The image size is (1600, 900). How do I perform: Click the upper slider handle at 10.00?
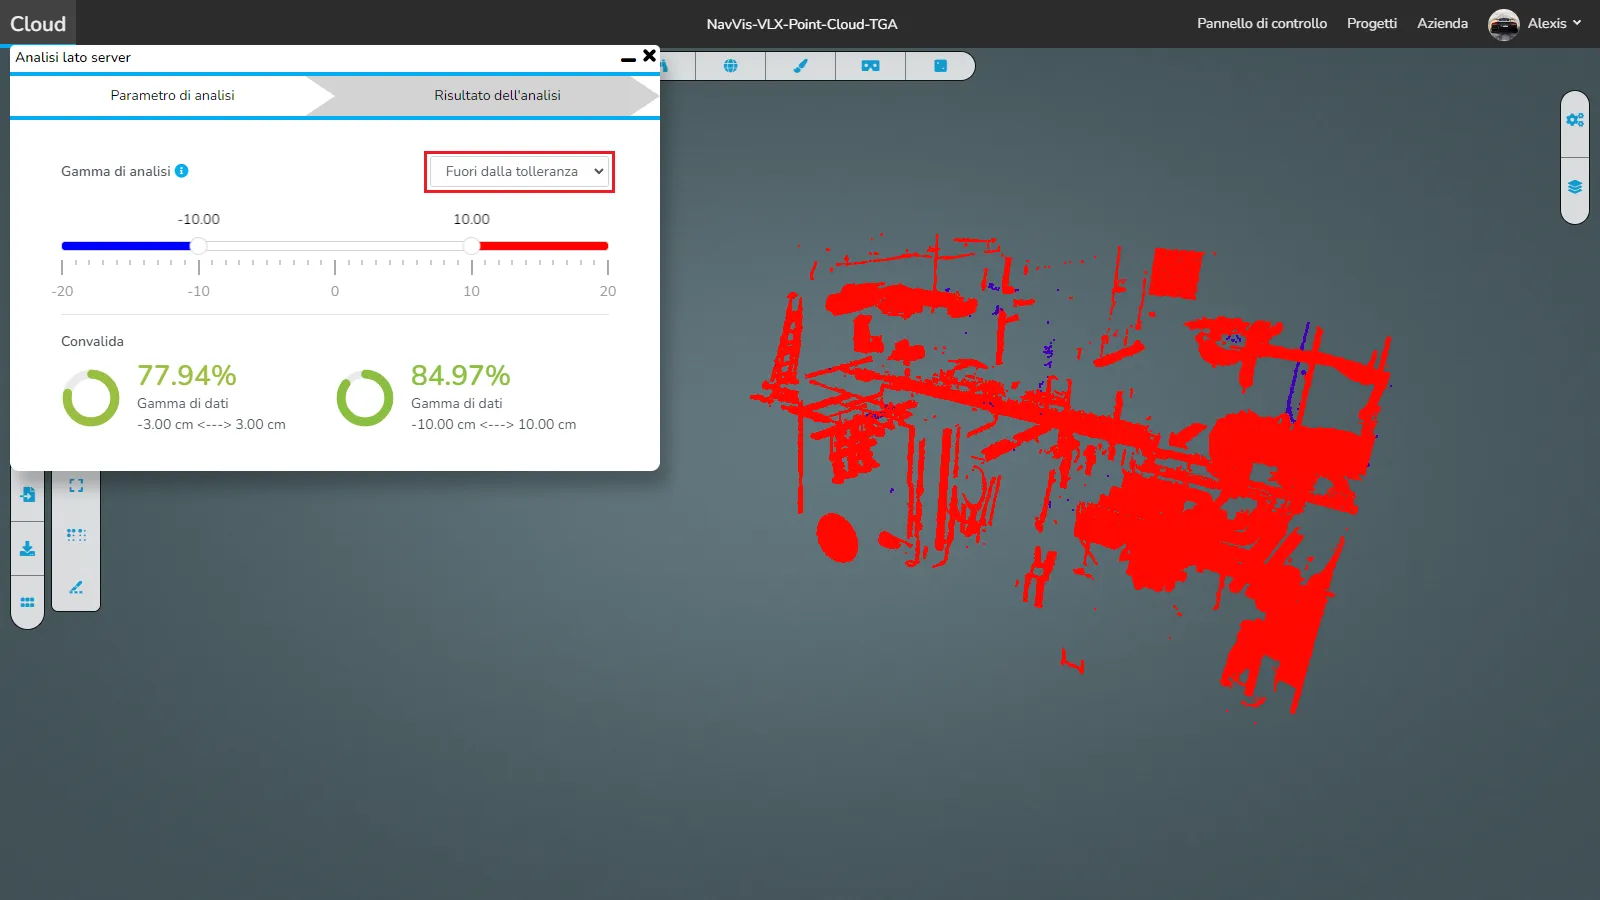tap(471, 246)
